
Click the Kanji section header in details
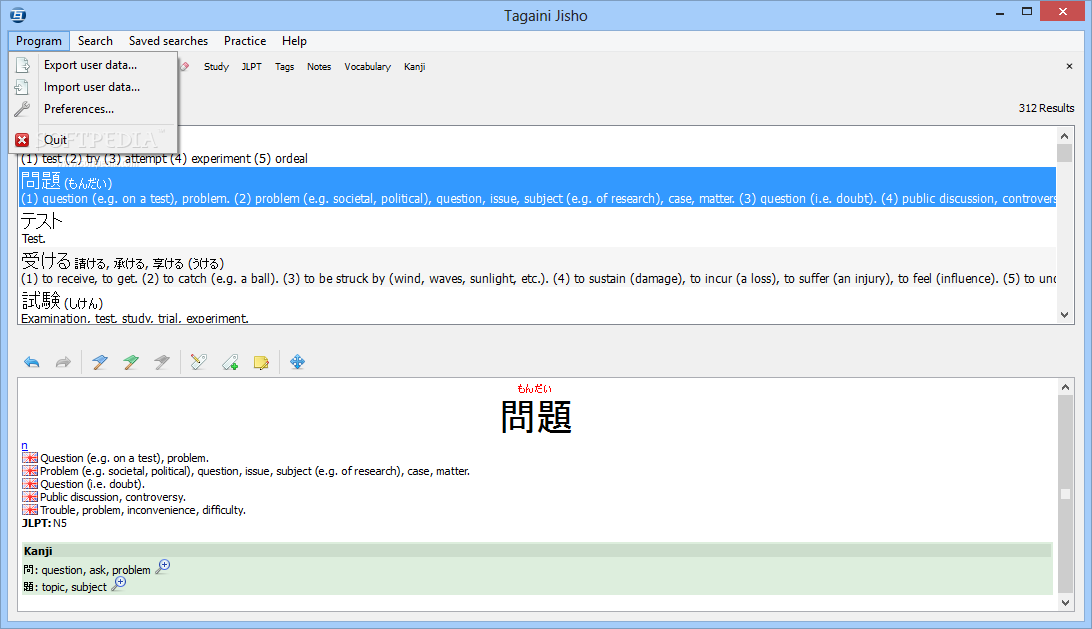[x=536, y=551]
